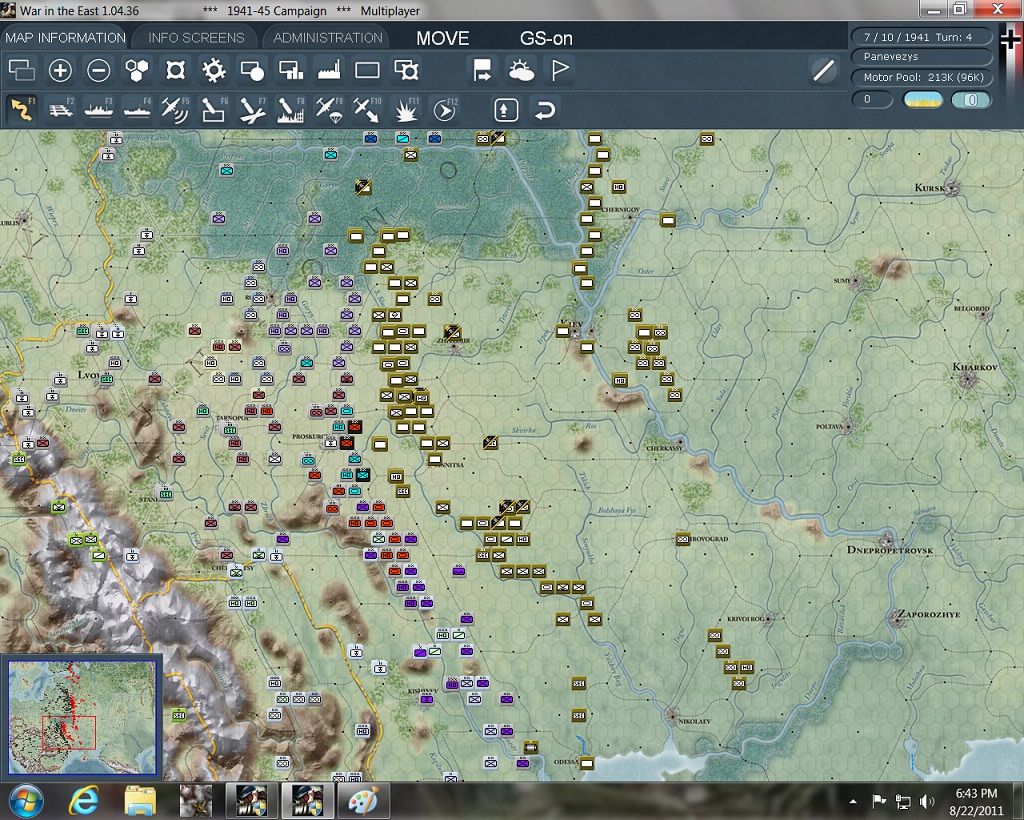Click the Cherkassy city label
The width and height of the screenshot is (1024, 820).
pos(664,449)
